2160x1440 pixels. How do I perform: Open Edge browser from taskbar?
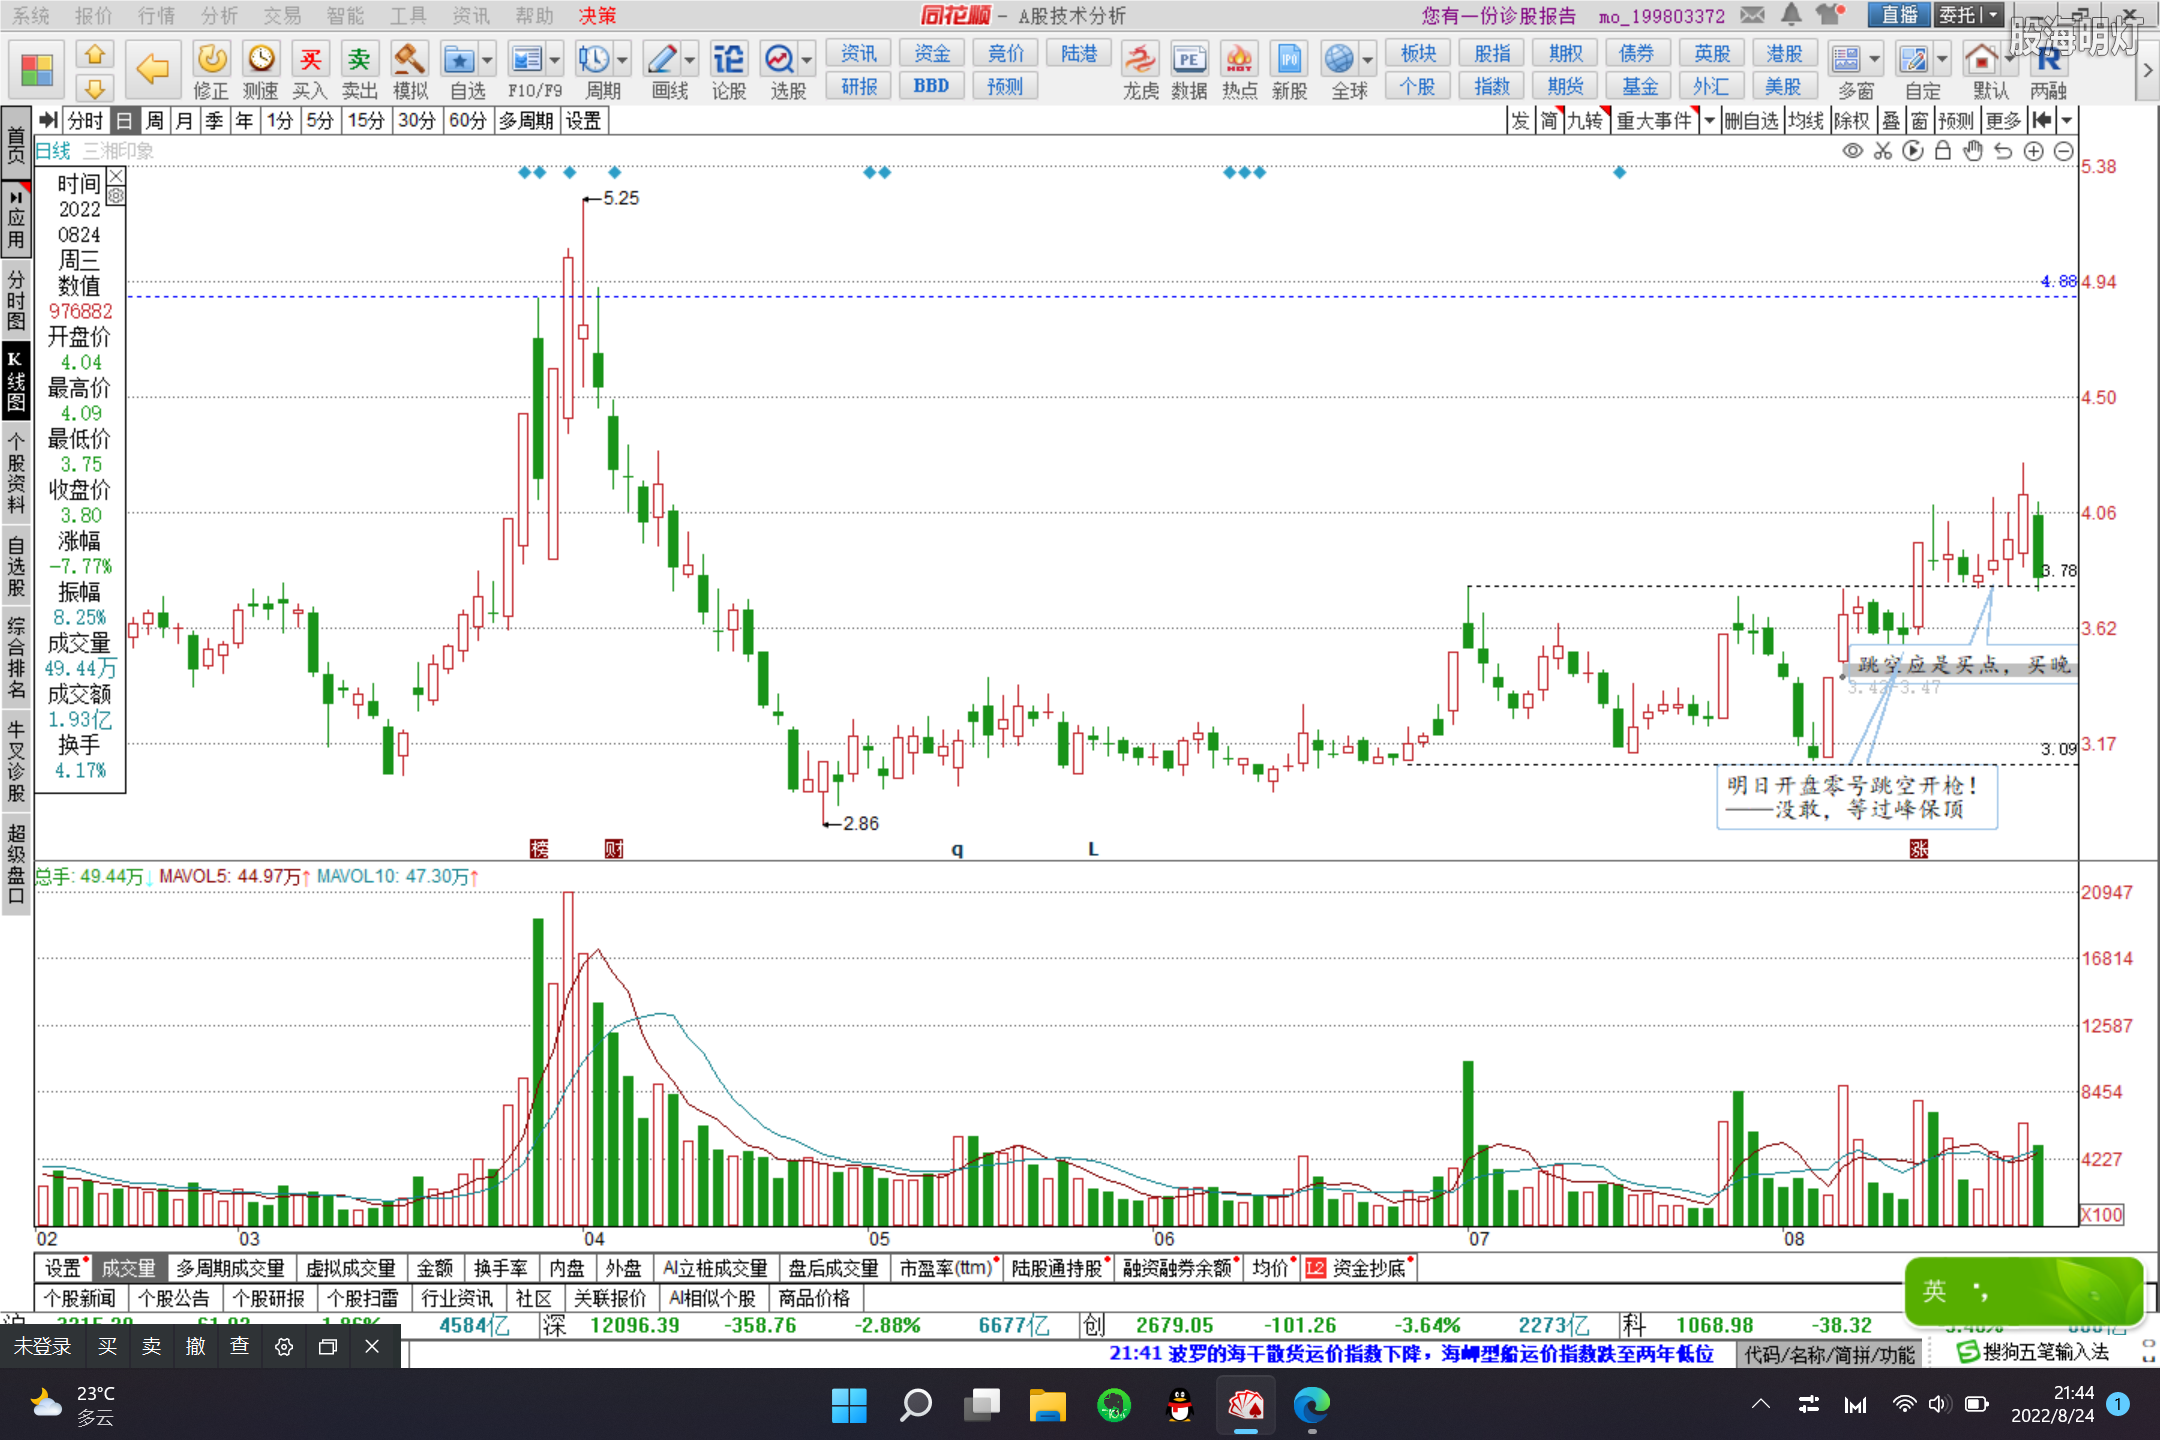[x=1311, y=1405]
